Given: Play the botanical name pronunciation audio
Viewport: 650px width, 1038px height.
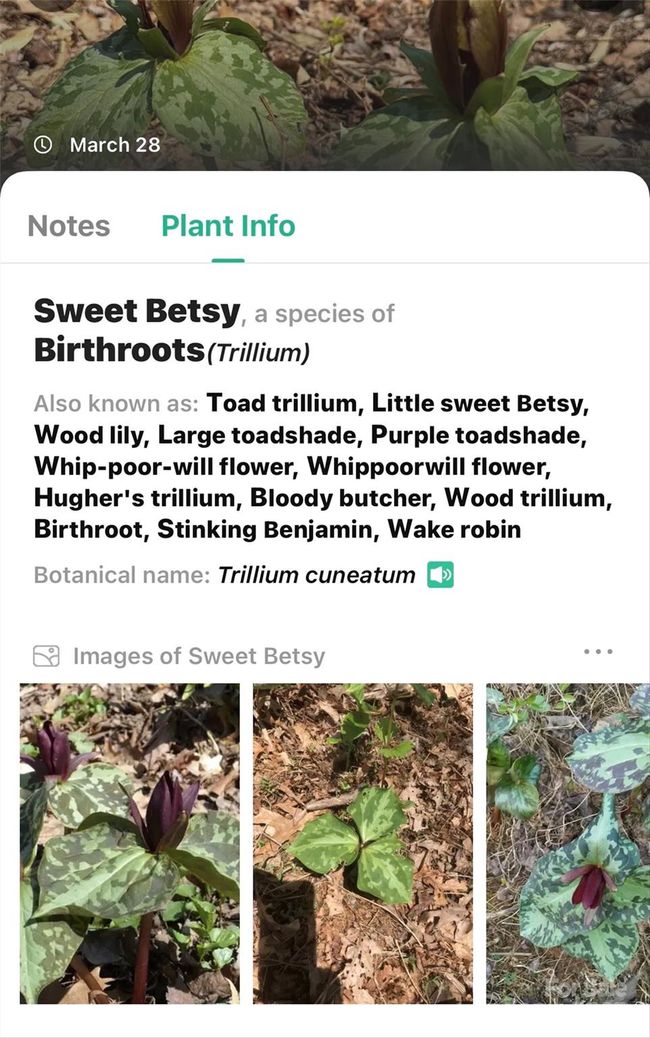Looking at the screenshot, I should [440, 575].
